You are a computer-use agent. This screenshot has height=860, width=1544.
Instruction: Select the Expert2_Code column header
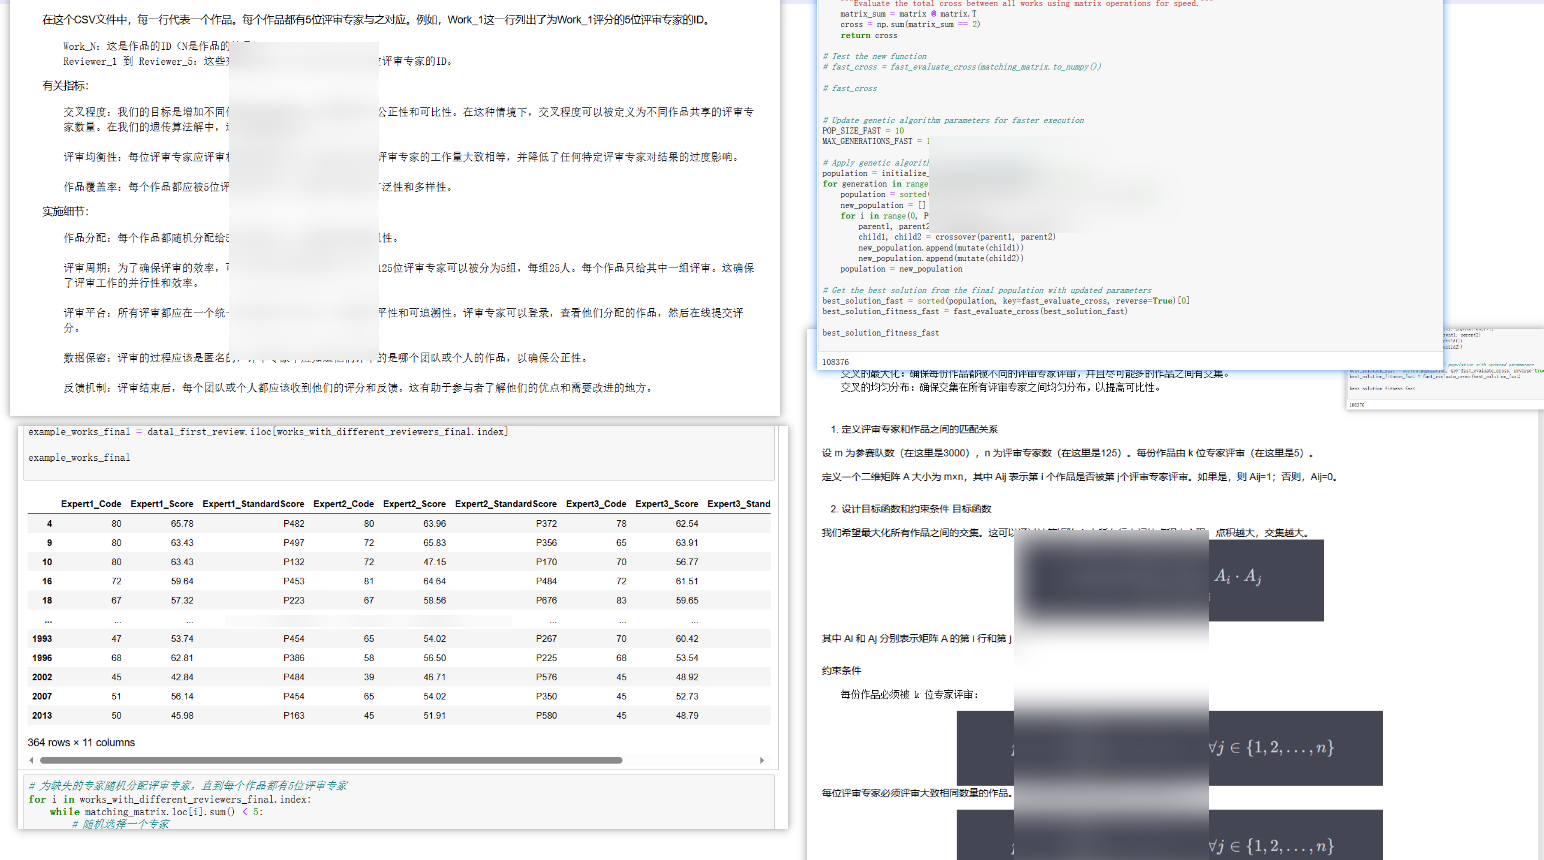click(x=343, y=504)
